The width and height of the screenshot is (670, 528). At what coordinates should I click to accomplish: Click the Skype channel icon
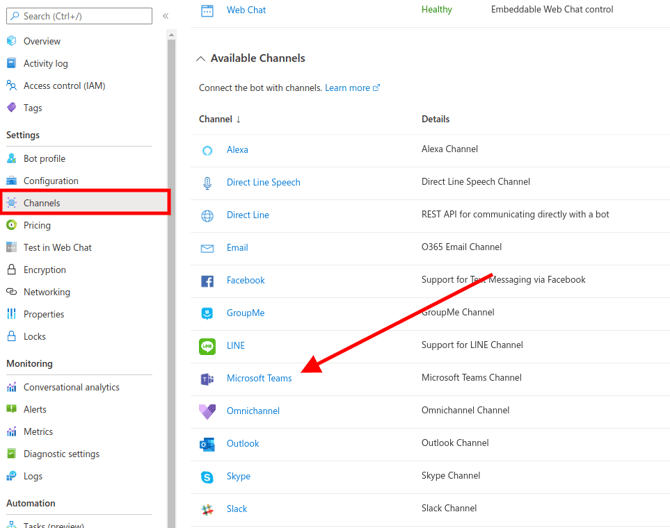(x=207, y=477)
